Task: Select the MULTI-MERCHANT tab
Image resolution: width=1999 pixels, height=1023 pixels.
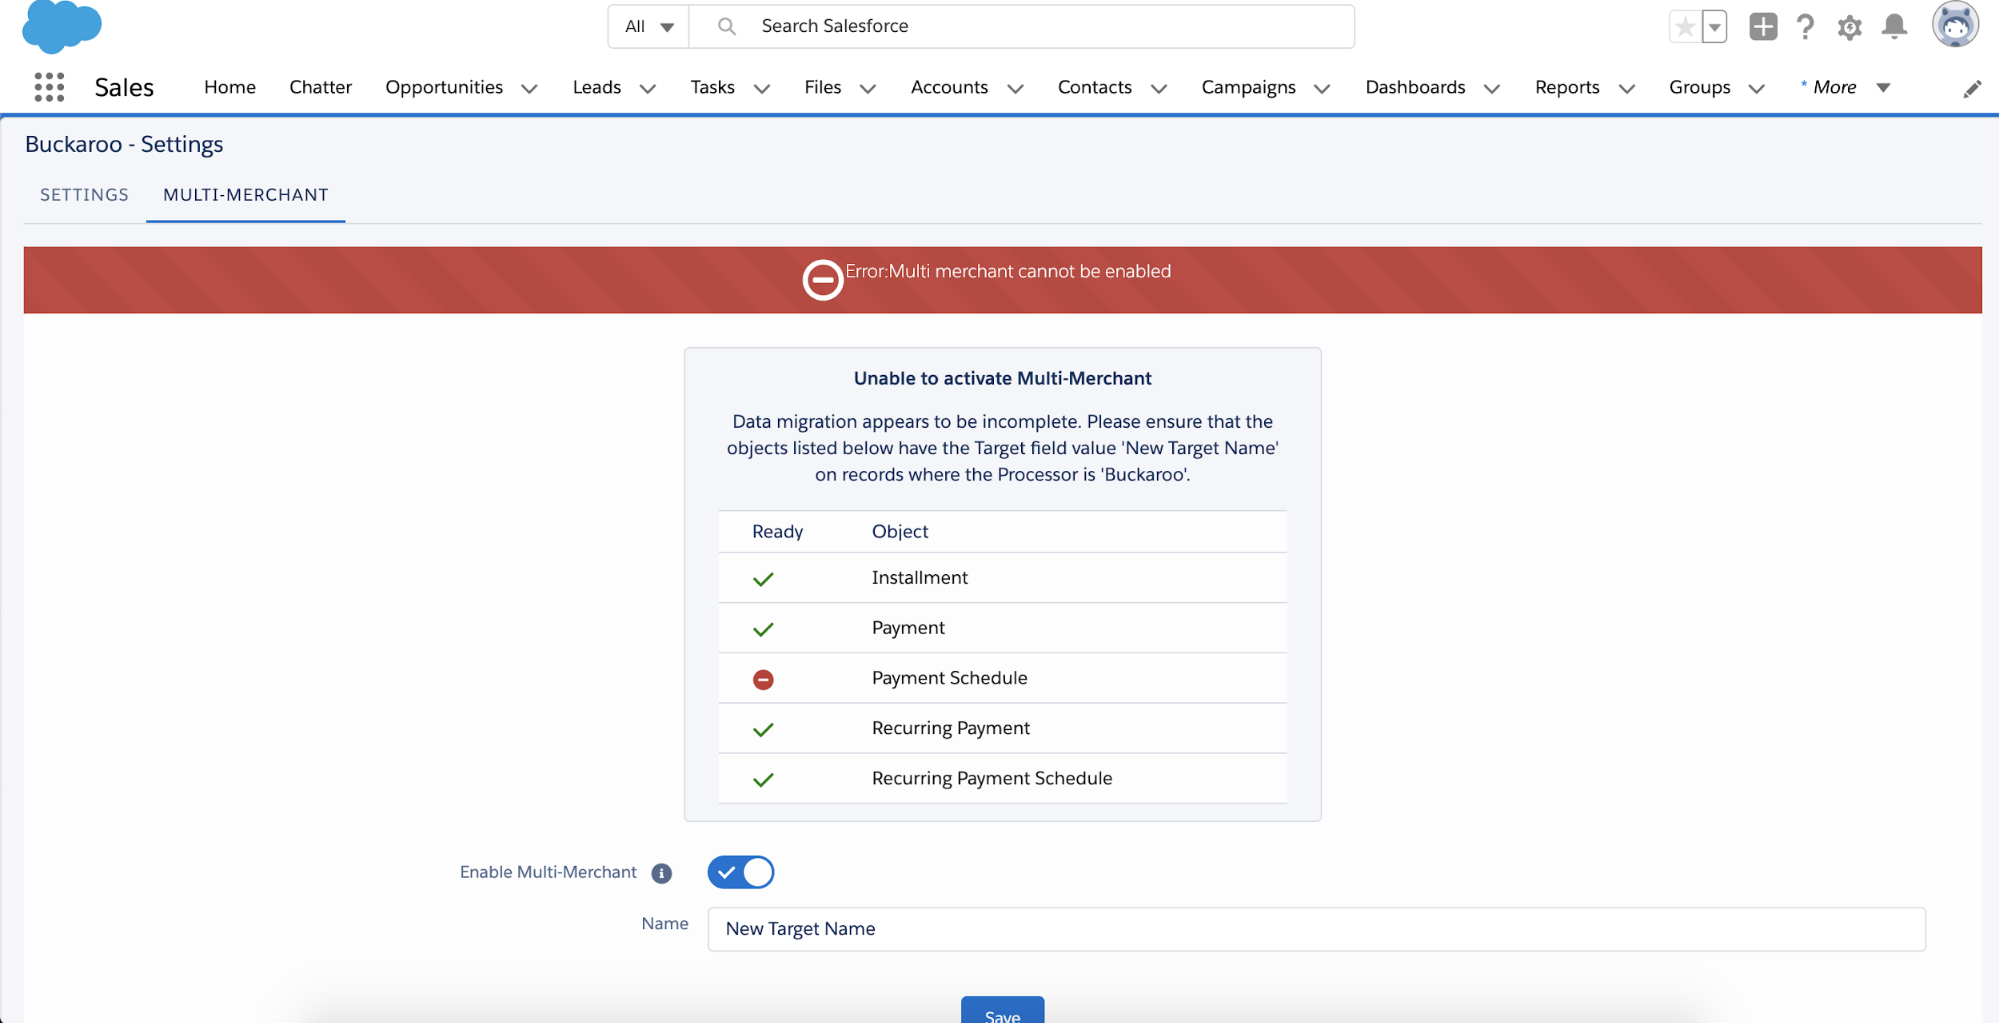Action: pyautogui.click(x=246, y=195)
